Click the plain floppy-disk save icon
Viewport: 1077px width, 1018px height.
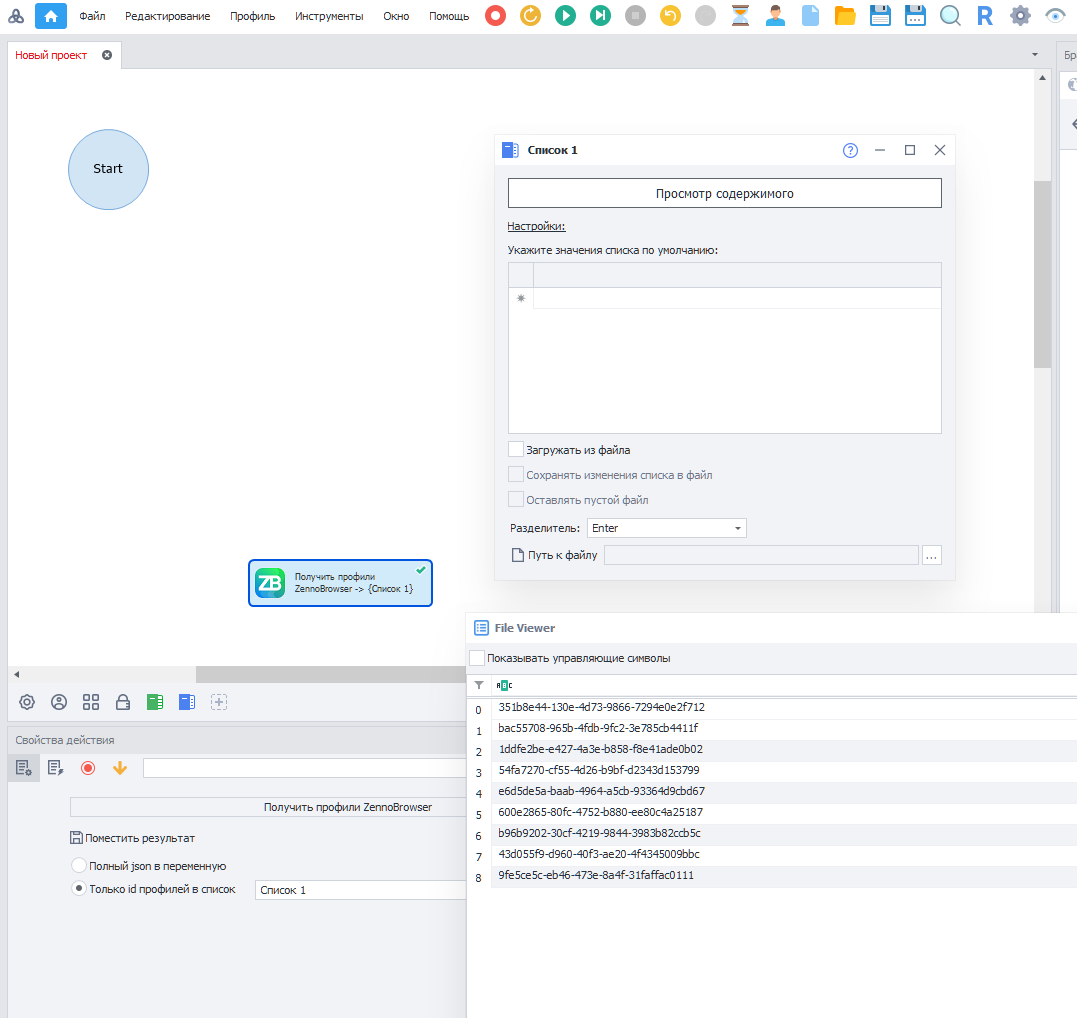click(881, 16)
